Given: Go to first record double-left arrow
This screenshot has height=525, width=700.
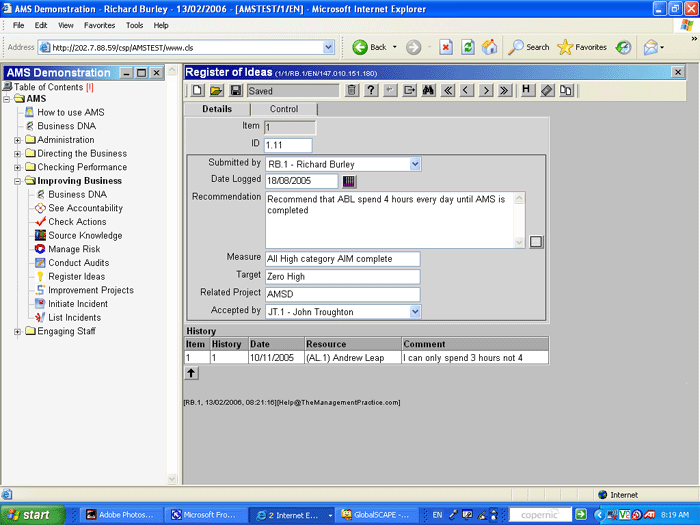Looking at the screenshot, I should [448, 91].
